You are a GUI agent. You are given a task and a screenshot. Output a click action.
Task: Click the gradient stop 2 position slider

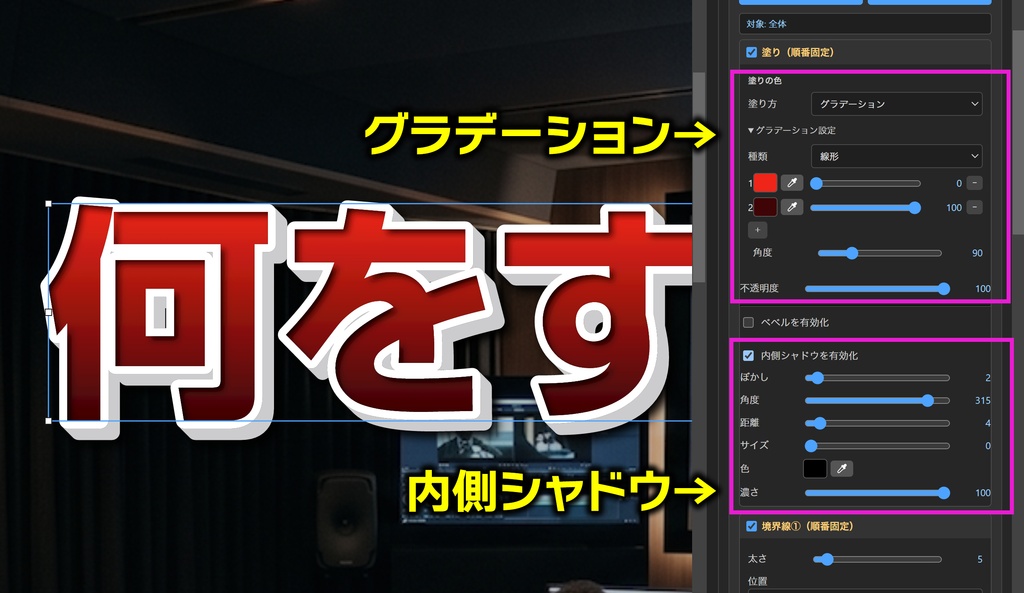(865, 208)
